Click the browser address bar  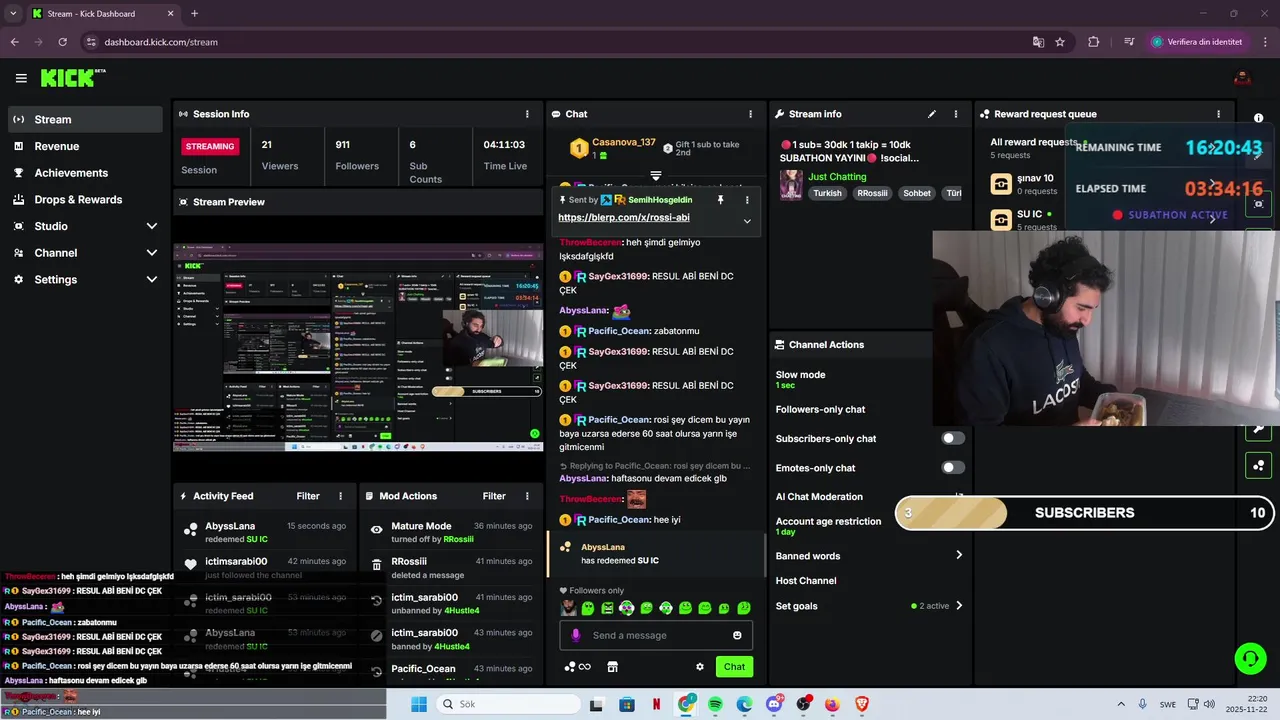(x=560, y=42)
